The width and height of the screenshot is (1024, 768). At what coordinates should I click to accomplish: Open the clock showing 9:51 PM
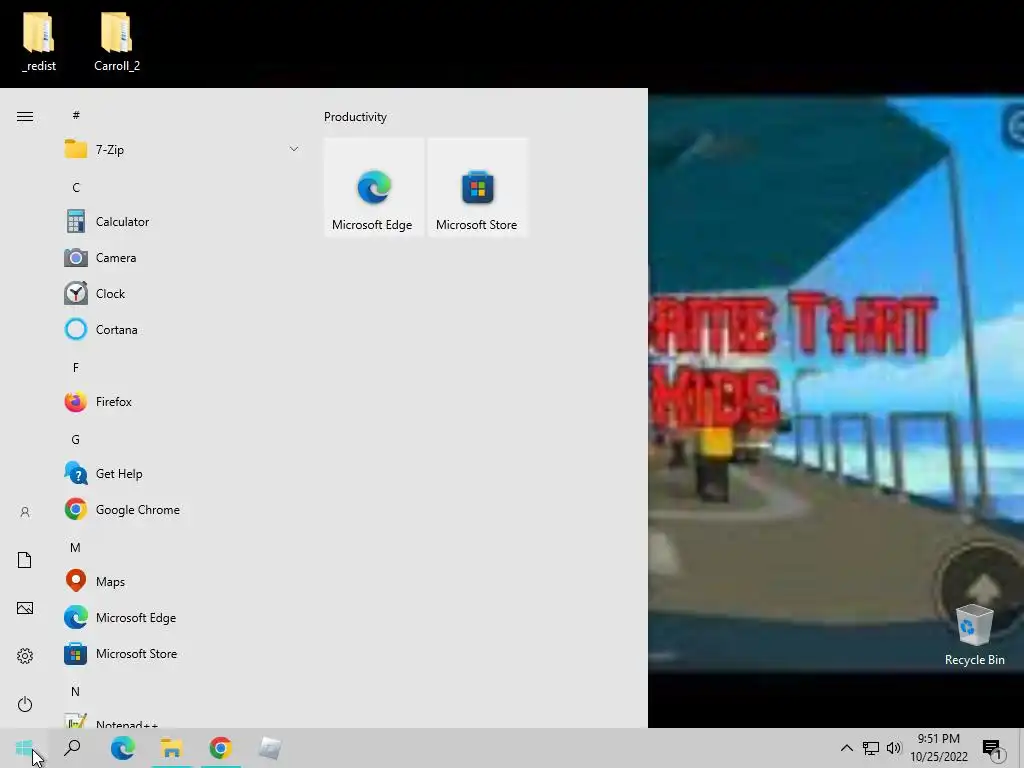pyautogui.click(x=939, y=748)
